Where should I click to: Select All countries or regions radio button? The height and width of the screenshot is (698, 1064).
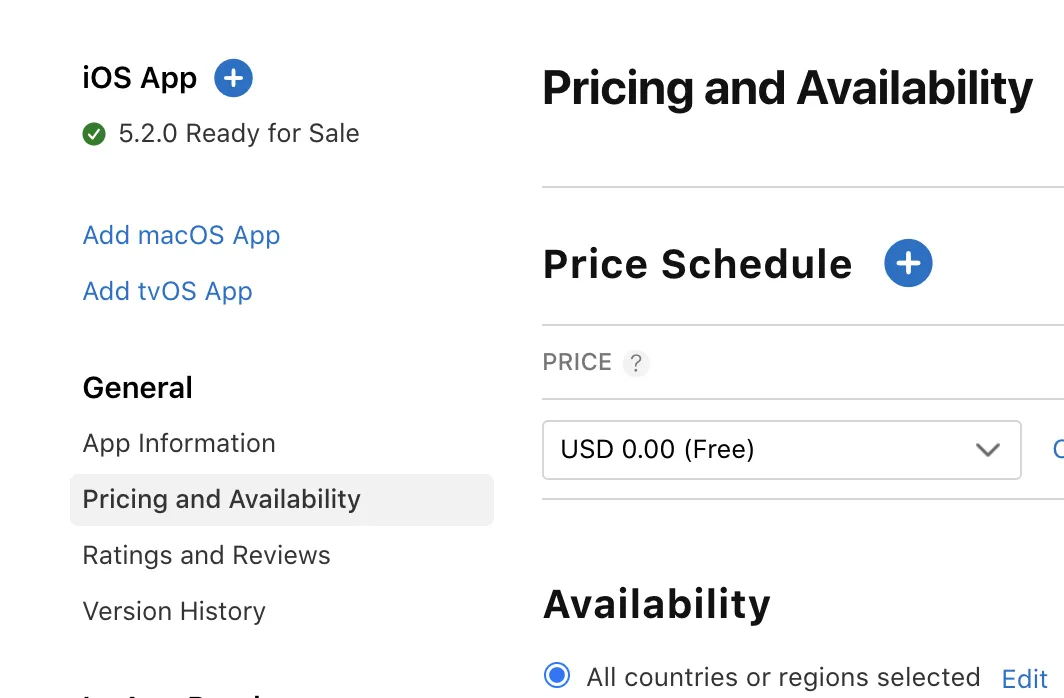point(557,676)
